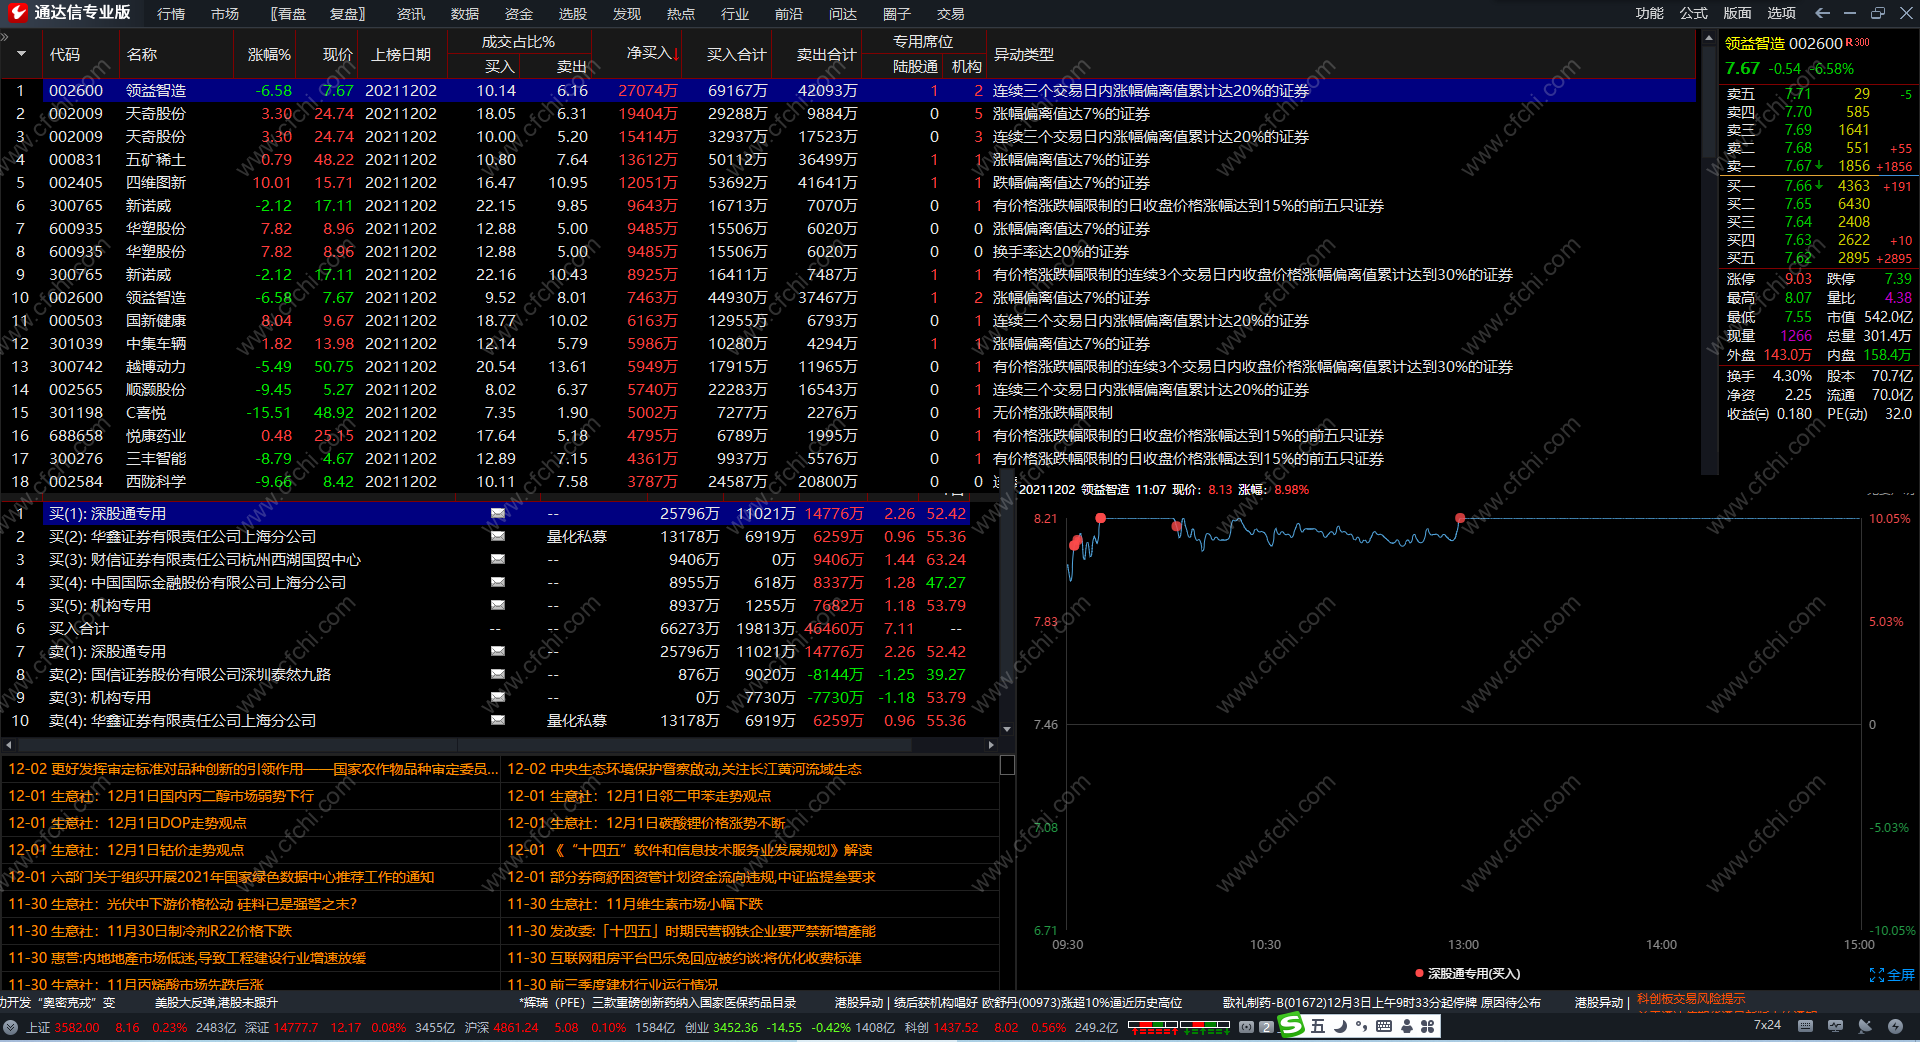Open message envelope for 深股通专用 buy row

(497, 513)
